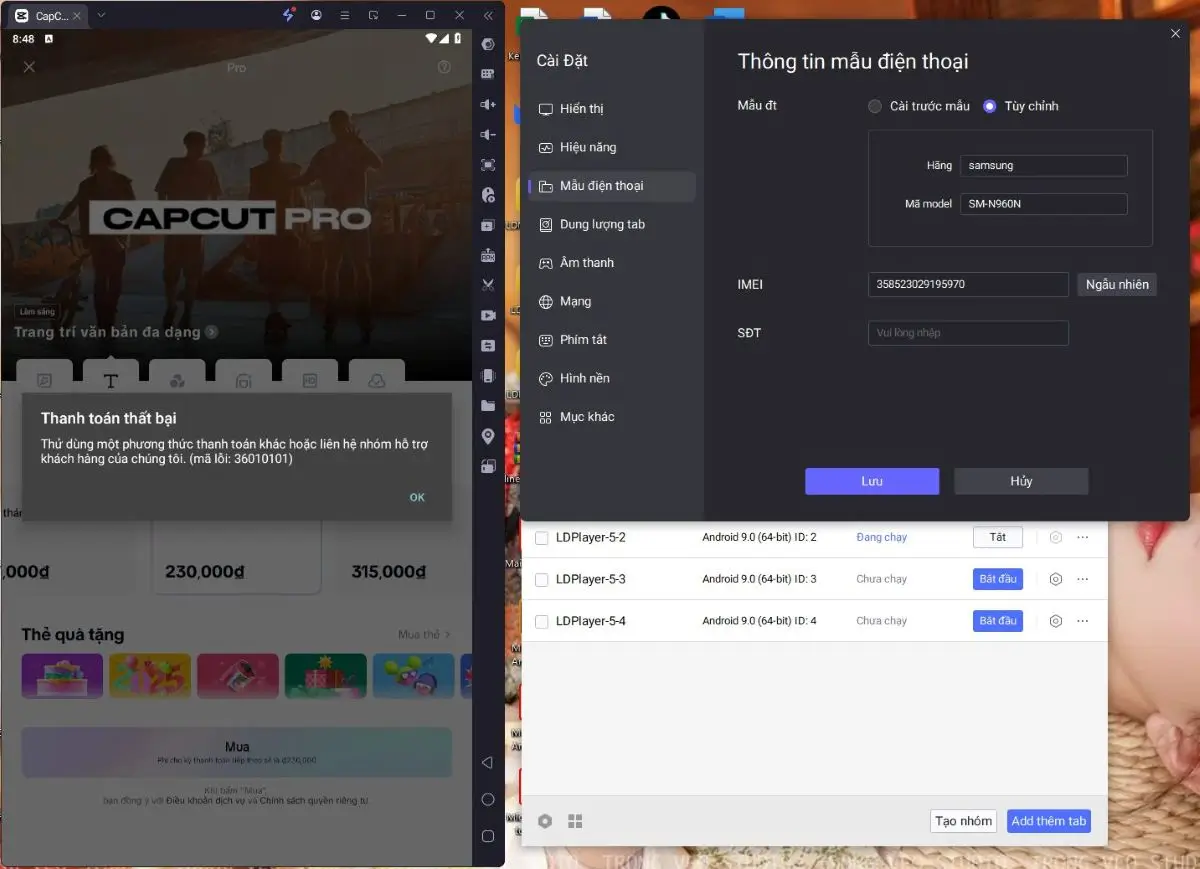The image size is (1200, 869).
Task: Open 'Mạng' settings section
Action: 612,301
